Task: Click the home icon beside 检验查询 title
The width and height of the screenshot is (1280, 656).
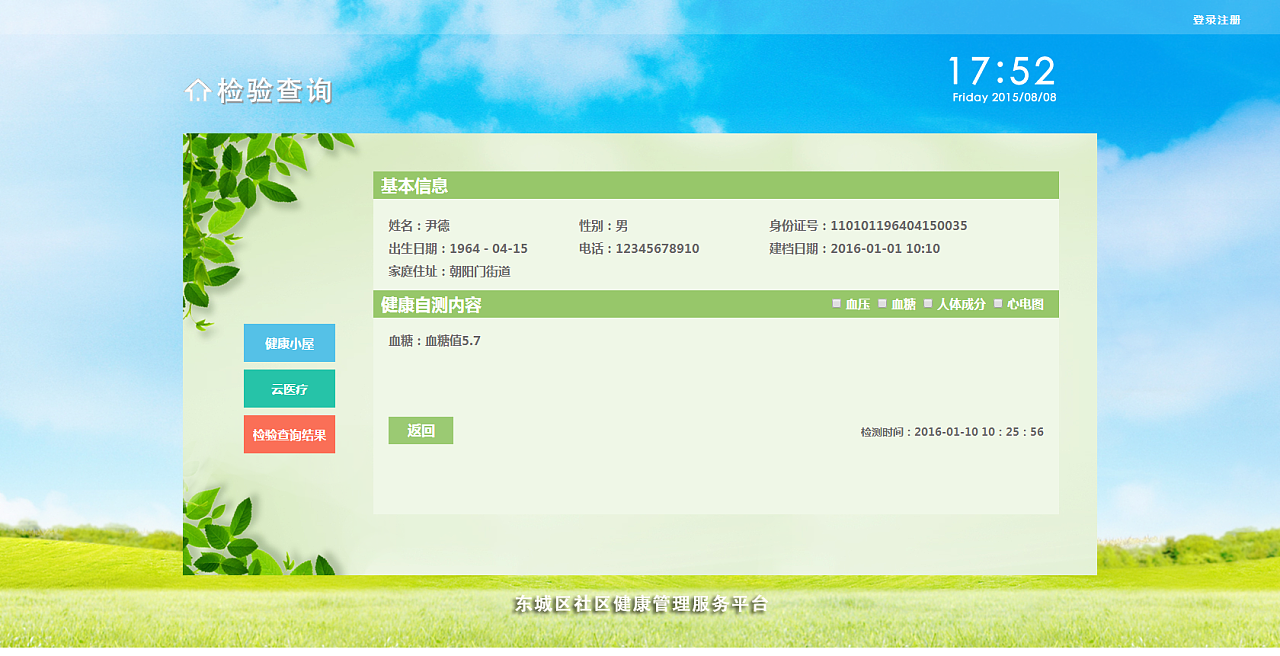Action: 199,89
